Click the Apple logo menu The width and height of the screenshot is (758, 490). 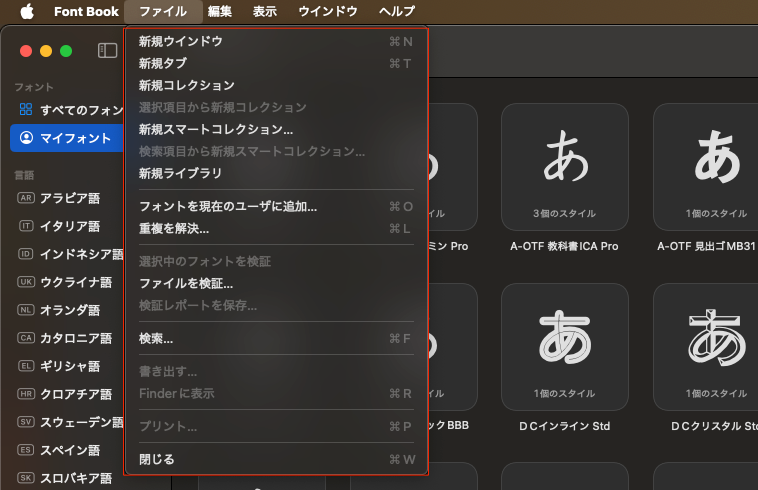[x=27, y=12]
